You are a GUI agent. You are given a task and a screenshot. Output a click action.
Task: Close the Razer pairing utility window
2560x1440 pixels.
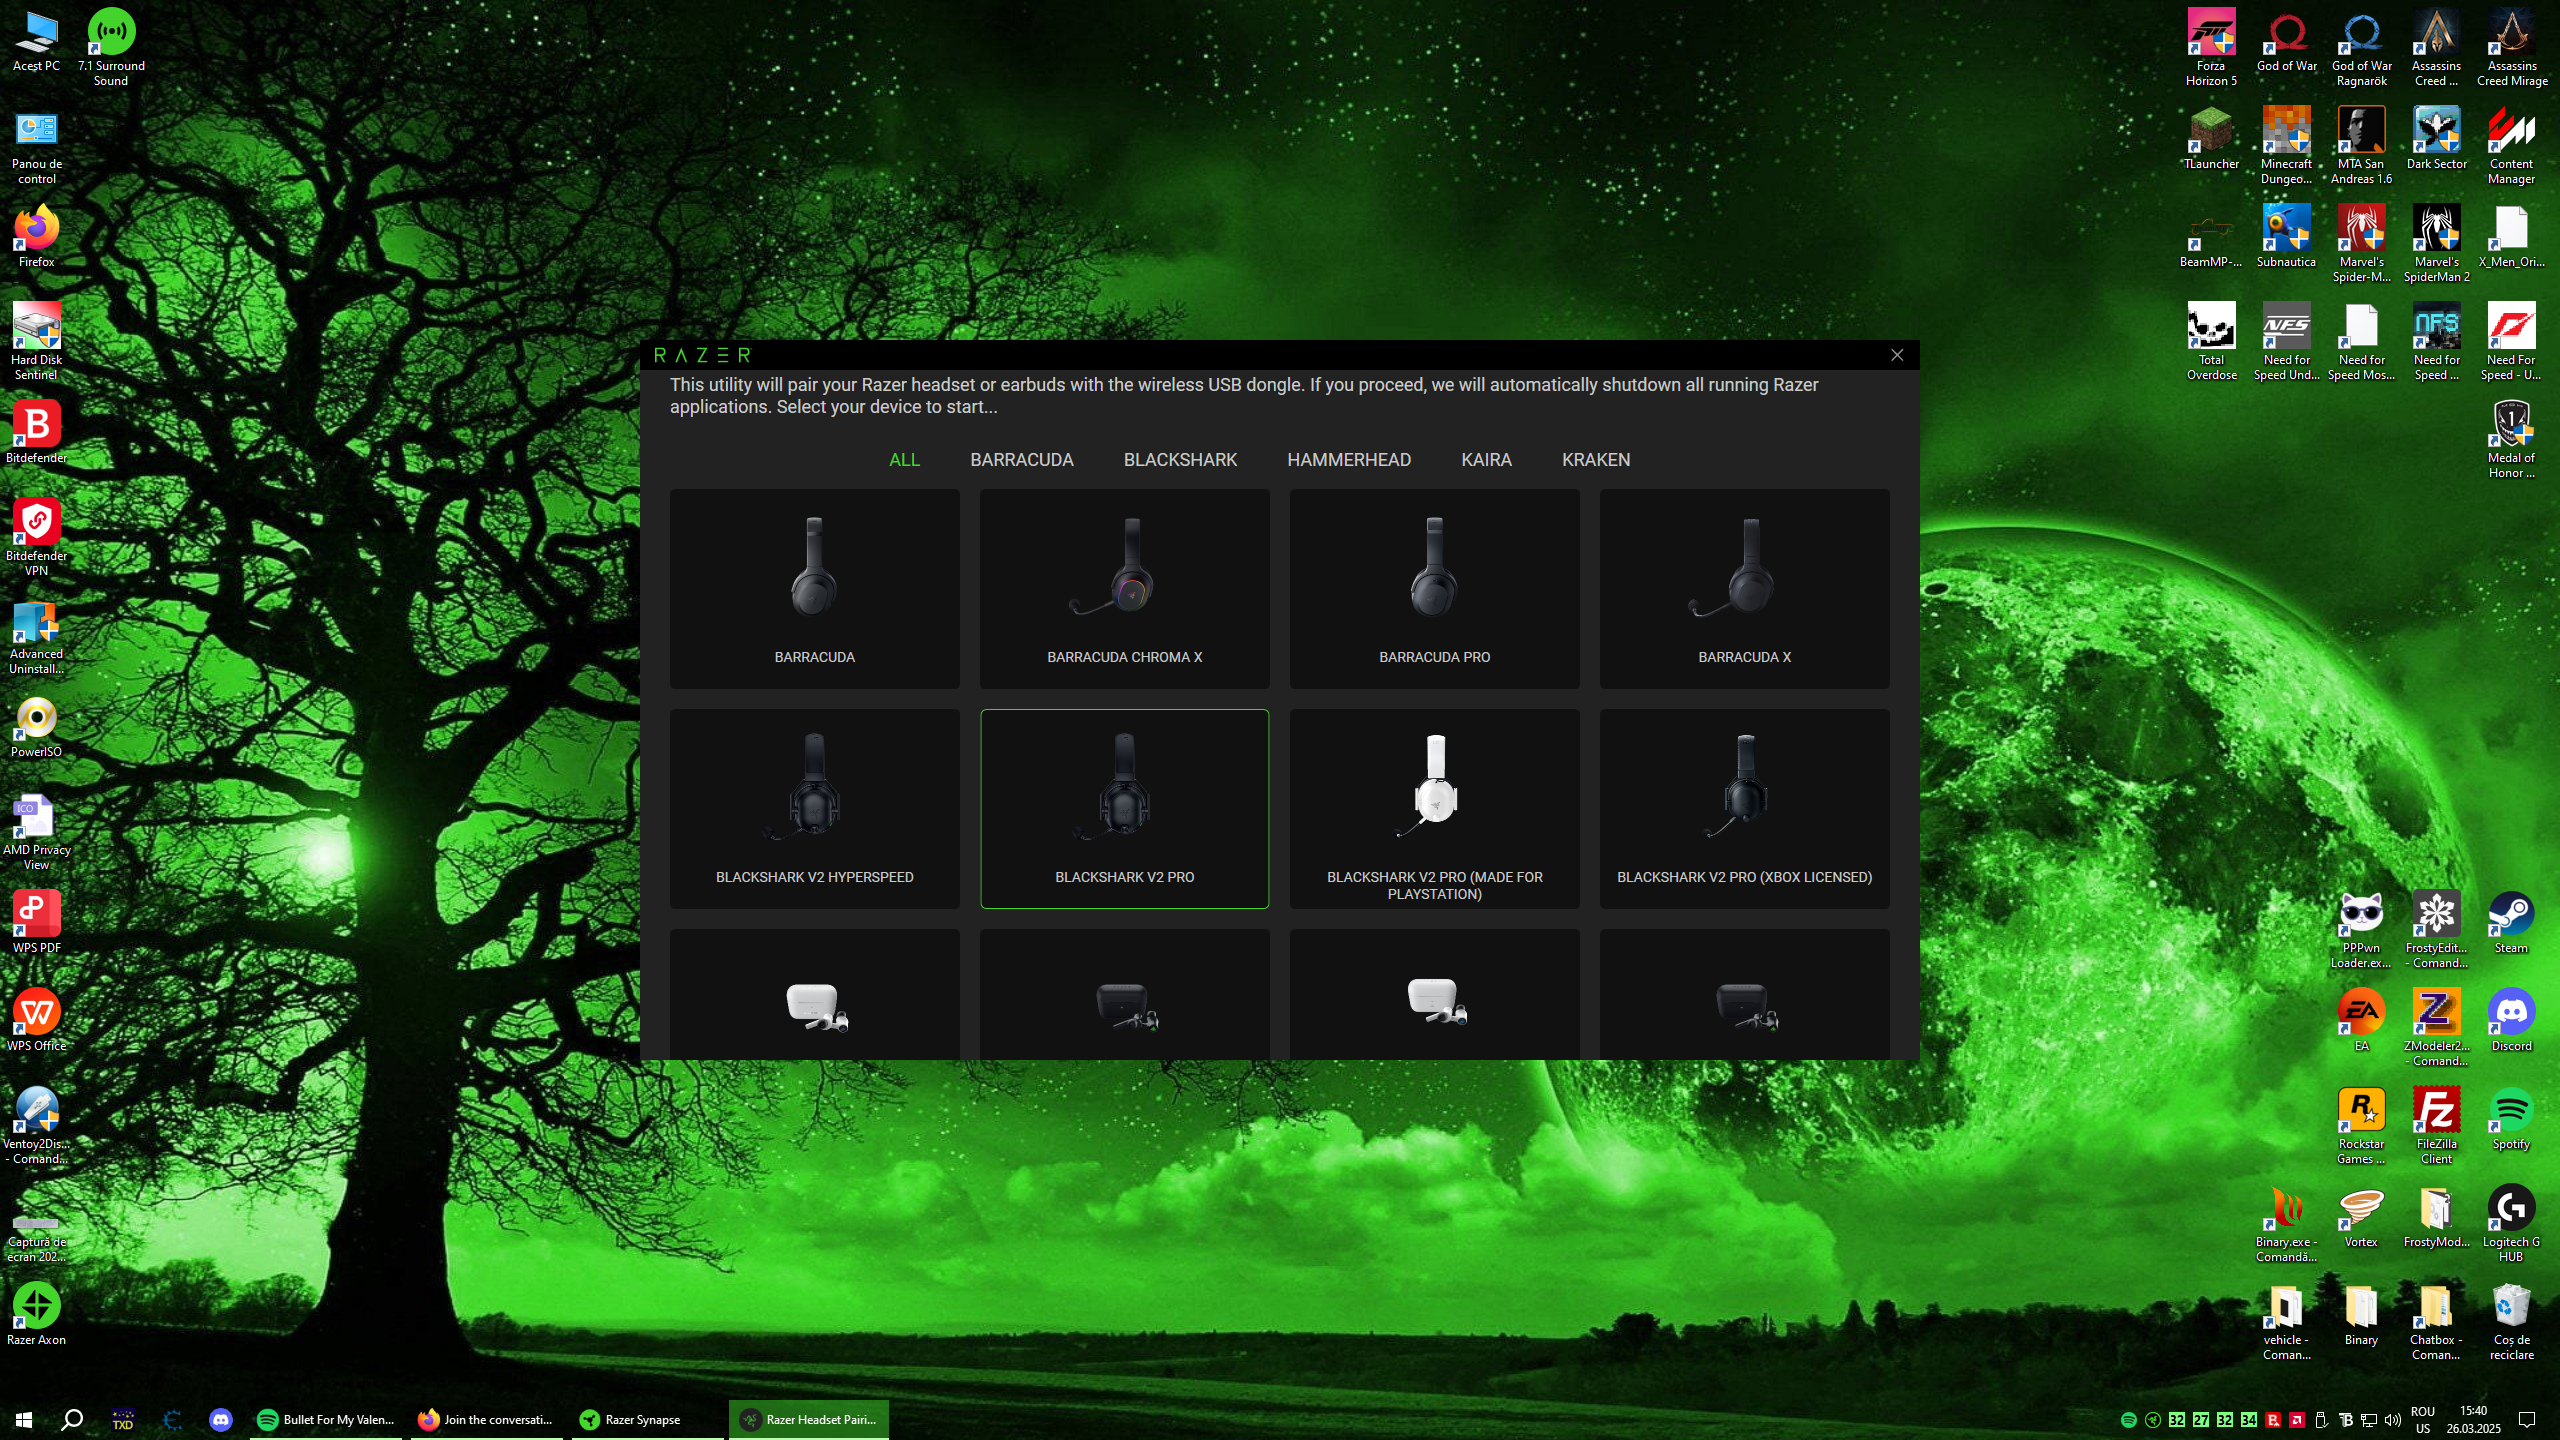click(x=1897, y=355)
